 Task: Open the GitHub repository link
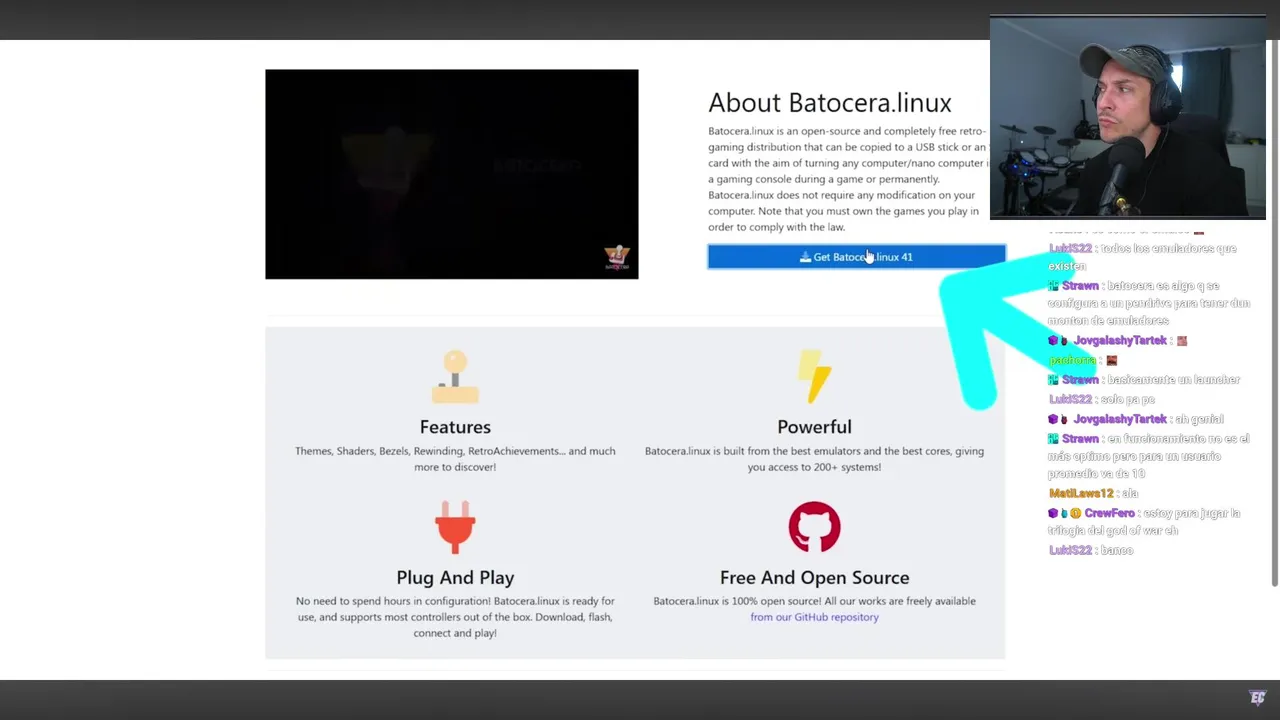pyautogui.click(x=814, y=617)
